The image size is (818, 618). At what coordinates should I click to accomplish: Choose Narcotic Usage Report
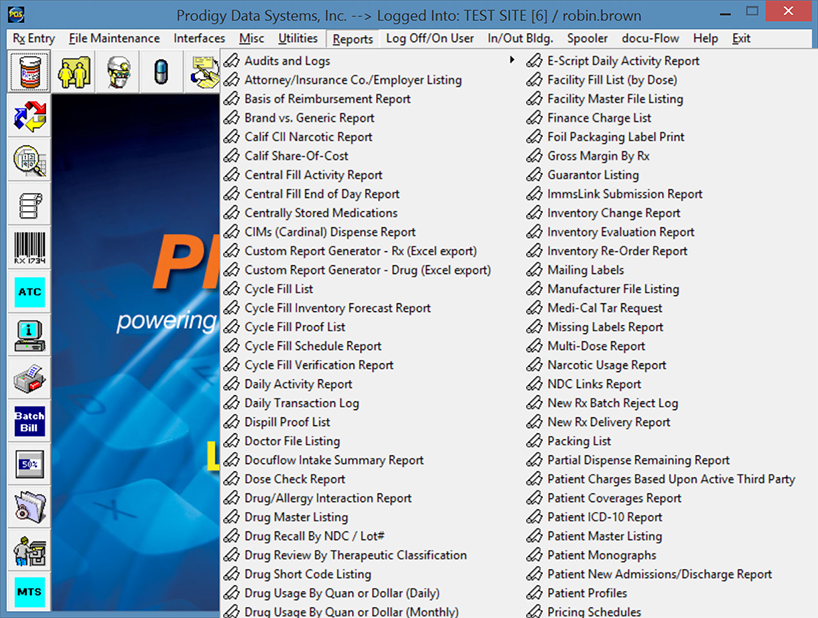[x=606, y=365]
